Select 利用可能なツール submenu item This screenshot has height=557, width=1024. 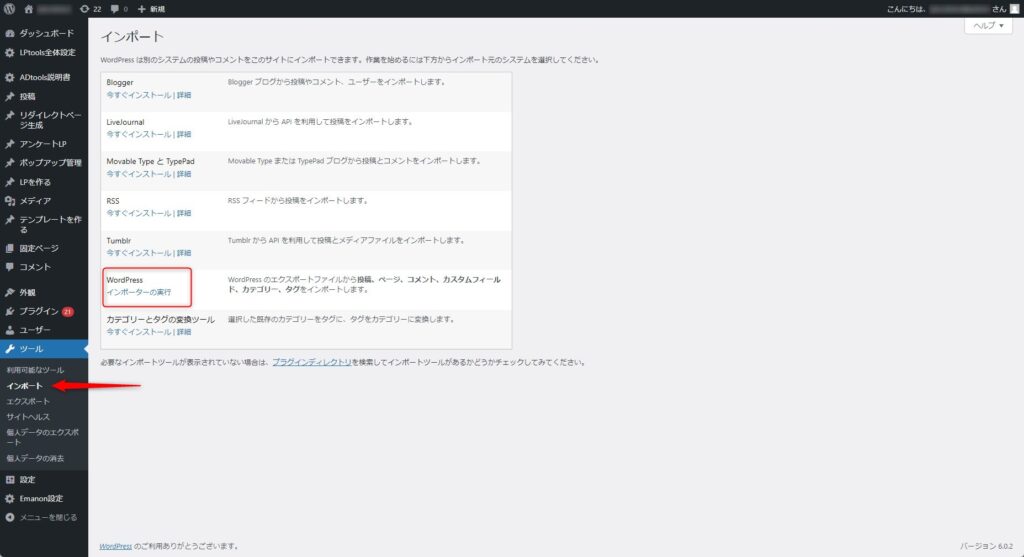35,370
